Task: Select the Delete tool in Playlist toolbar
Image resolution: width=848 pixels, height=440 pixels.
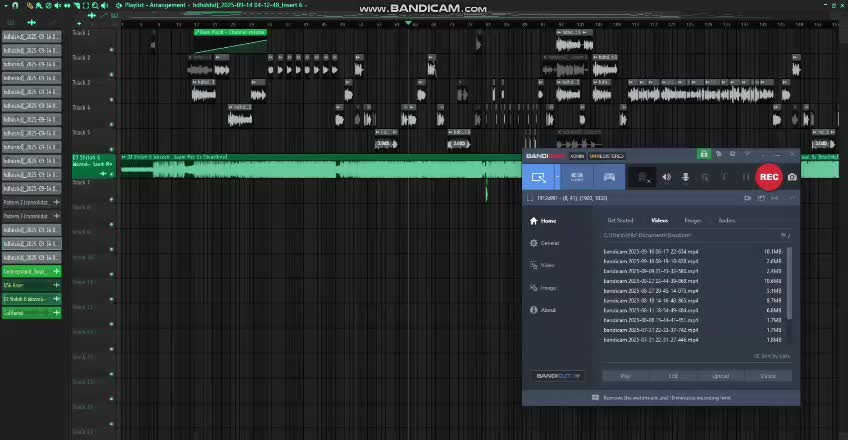Action: point(49,5)
